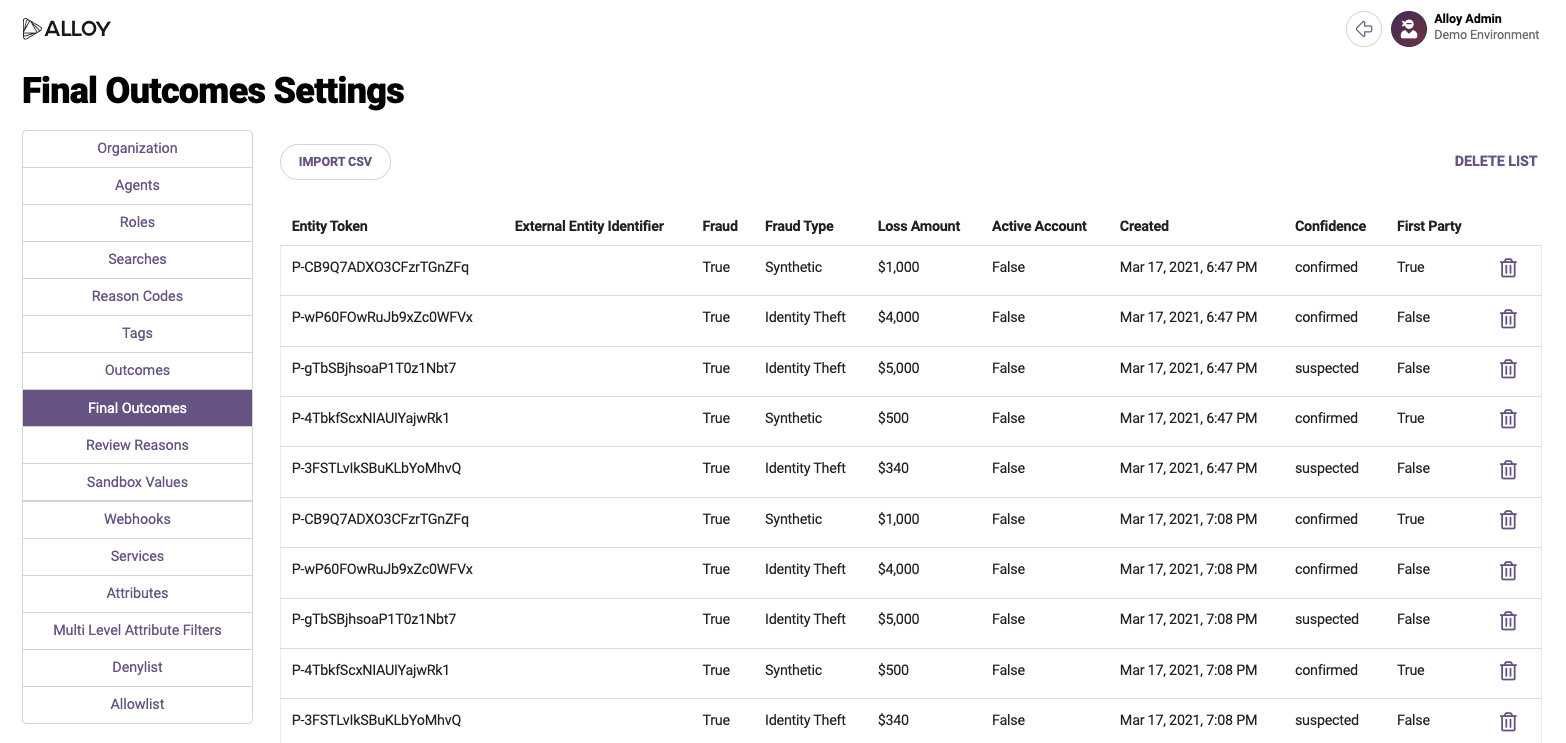Click the Loss Amount column header

pos(919,226)
